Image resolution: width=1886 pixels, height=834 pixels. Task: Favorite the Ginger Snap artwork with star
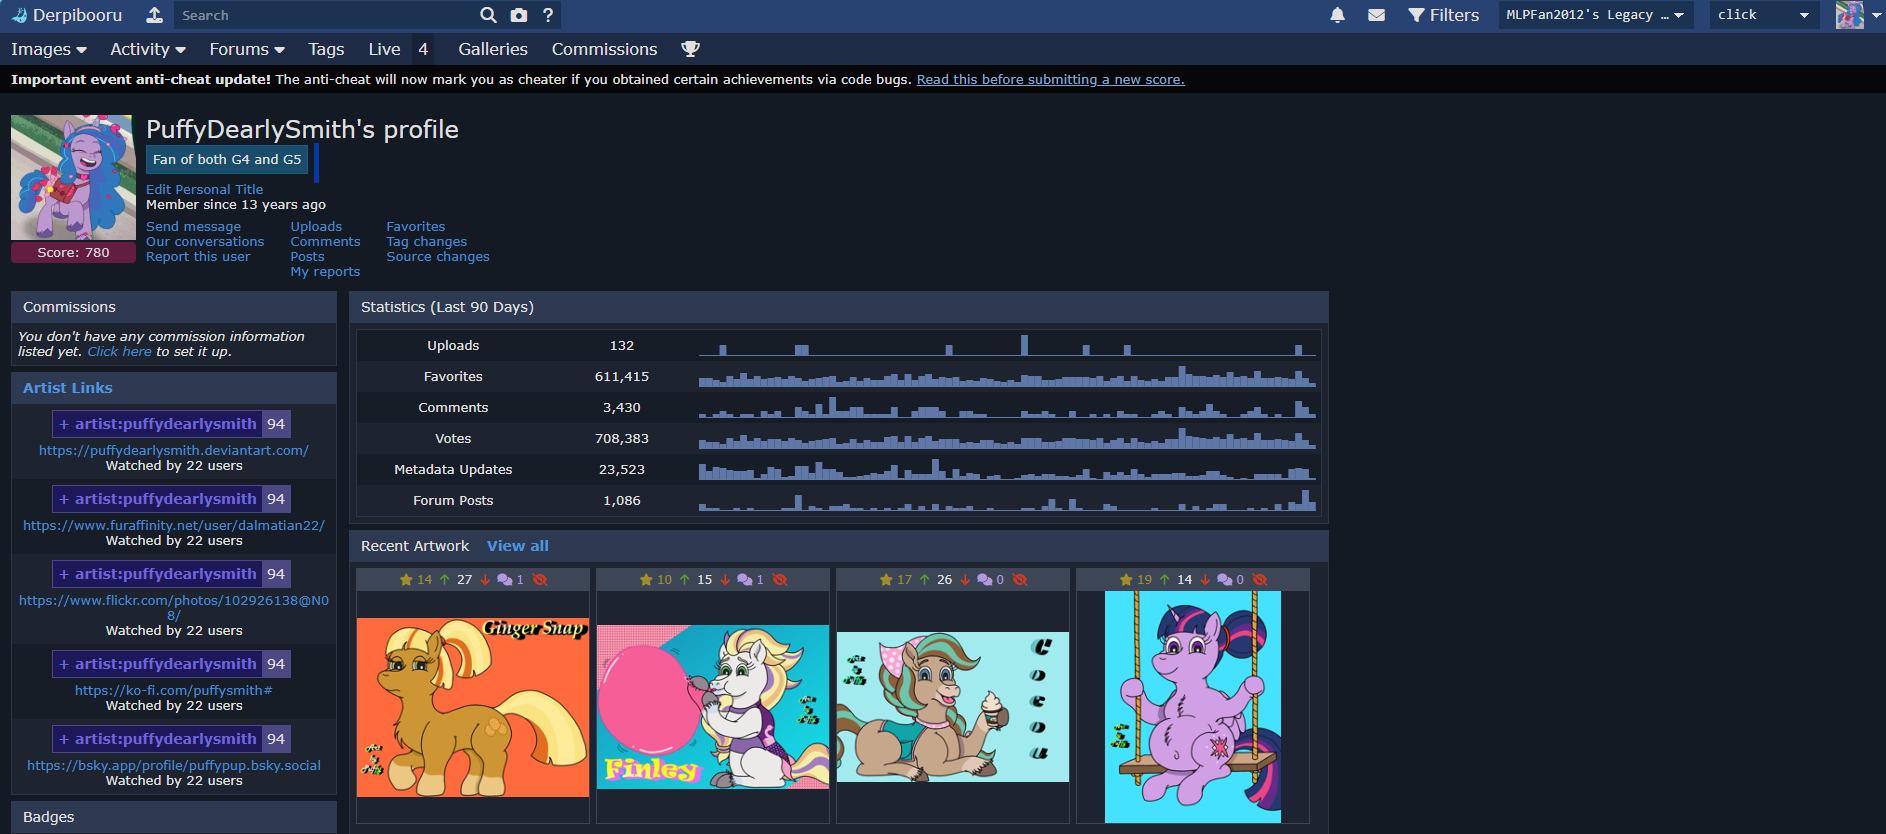[406, 580]
